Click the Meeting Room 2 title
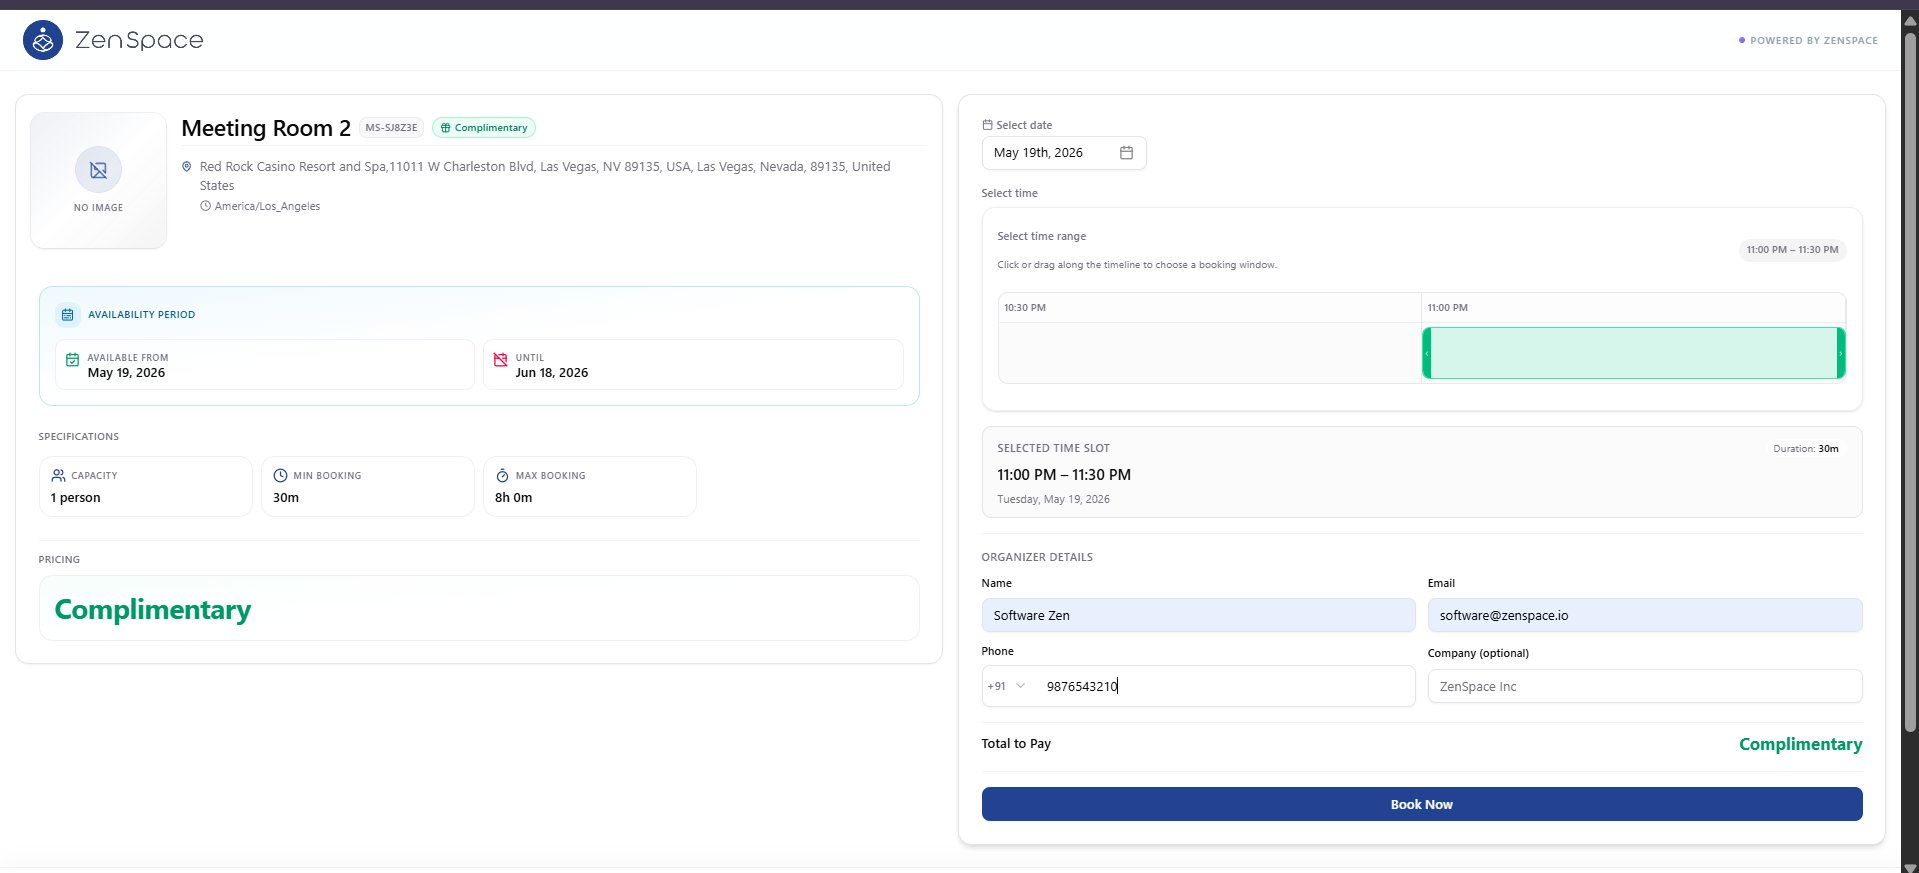This screenshot has width=1919, height=873. 266,128
